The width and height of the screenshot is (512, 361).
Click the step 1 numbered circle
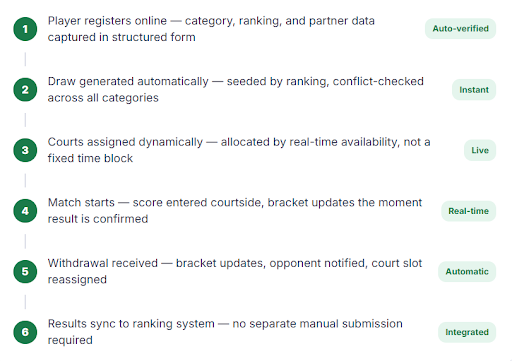[25, 29]
